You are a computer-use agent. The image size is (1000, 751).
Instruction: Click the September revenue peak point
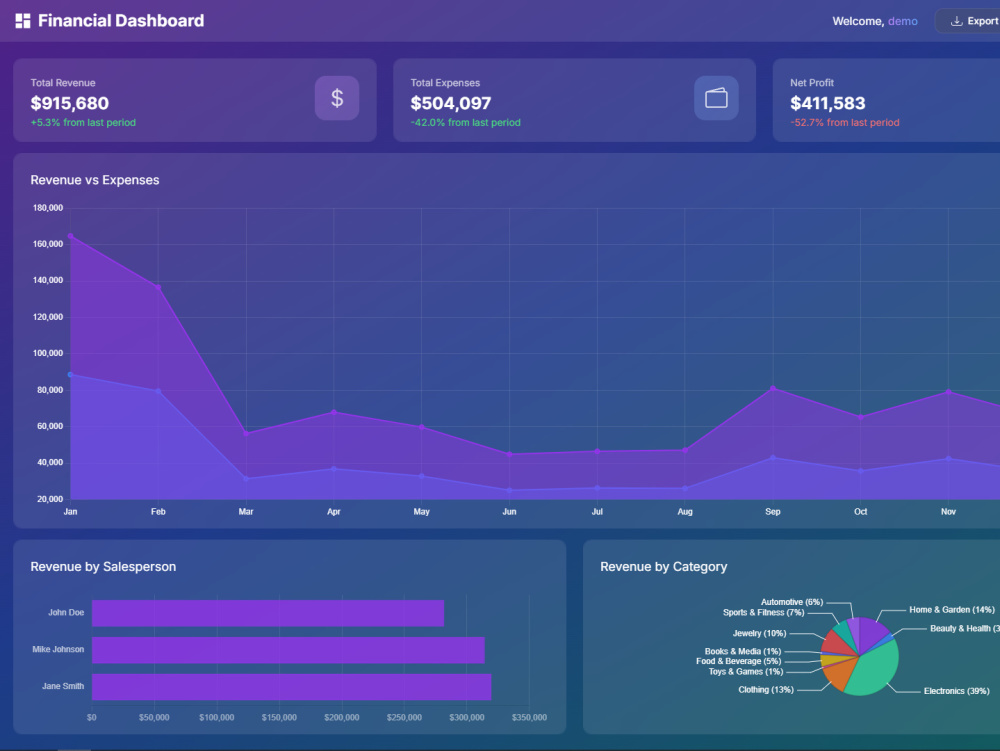pyautogui.click(x=773, y=388)
